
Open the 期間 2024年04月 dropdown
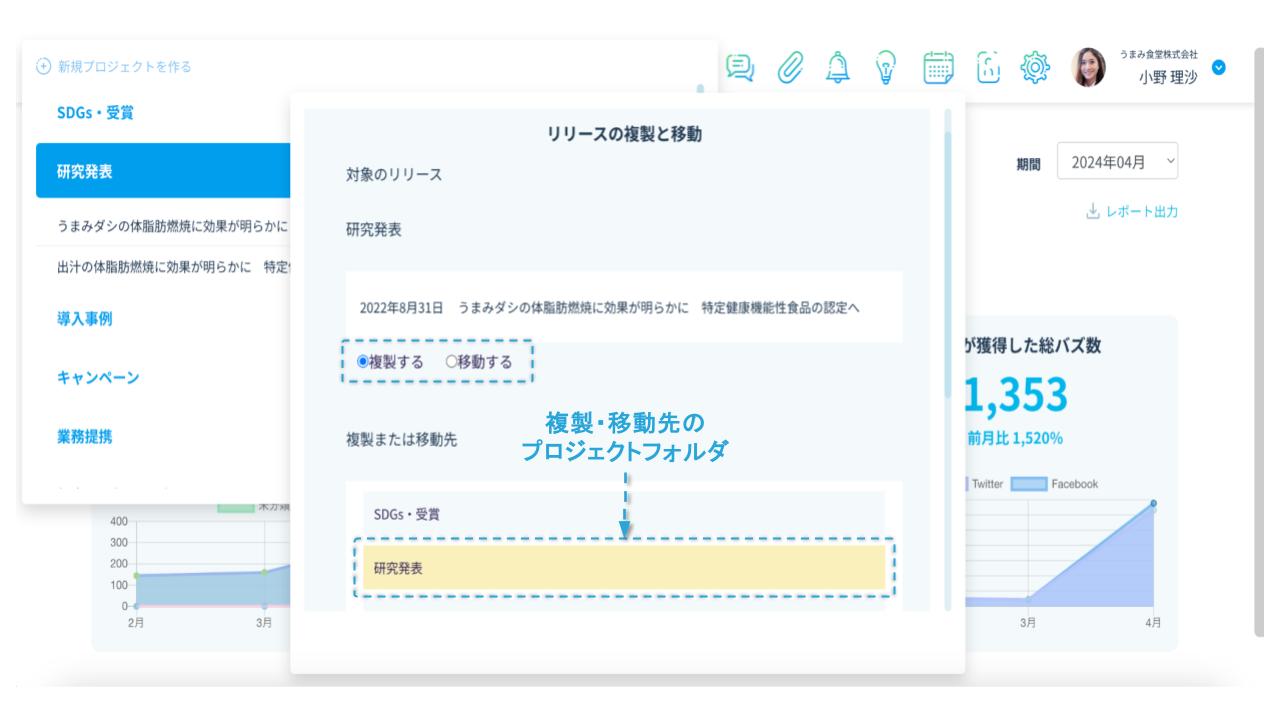1117,162
